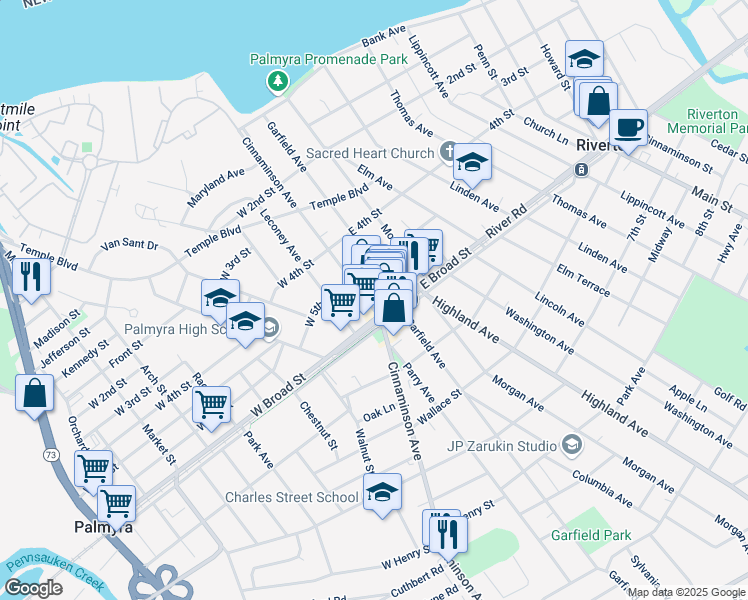This screenshot has height=600, width=748.
Task: Click Palmyra Promenade Park label
Action: pos(329,60)
